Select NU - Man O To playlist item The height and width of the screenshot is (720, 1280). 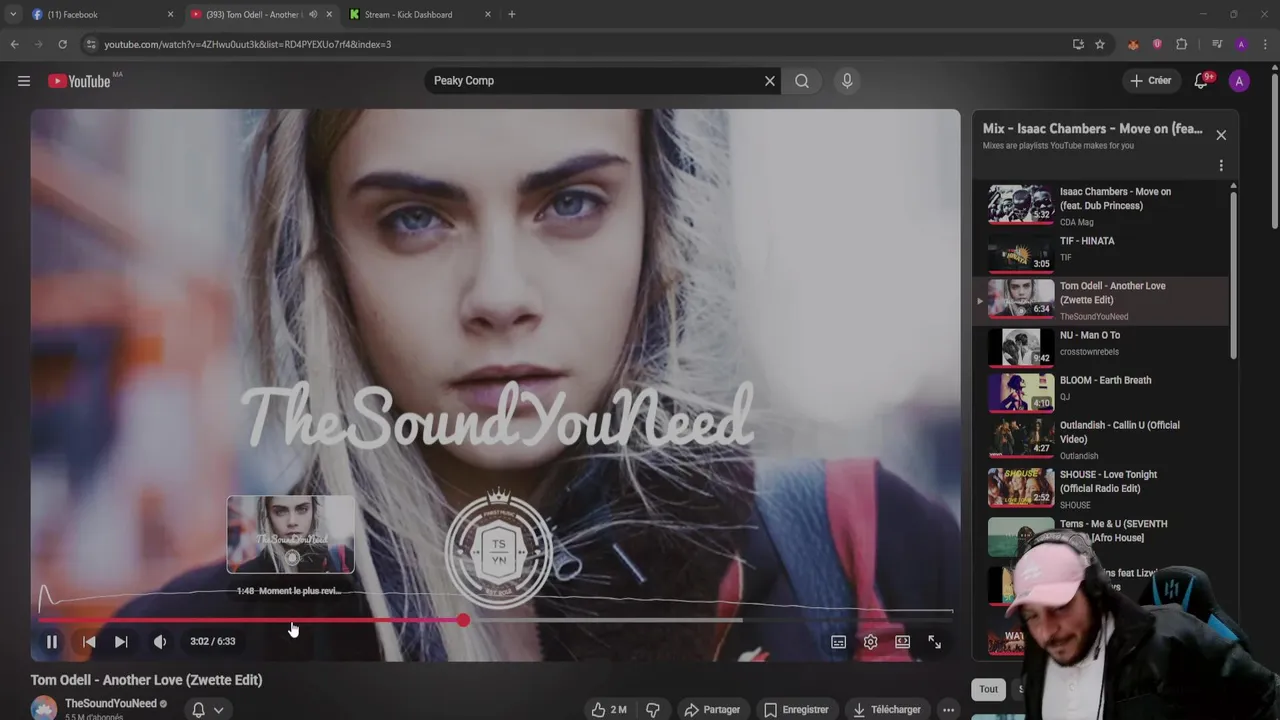(1100, 346)
